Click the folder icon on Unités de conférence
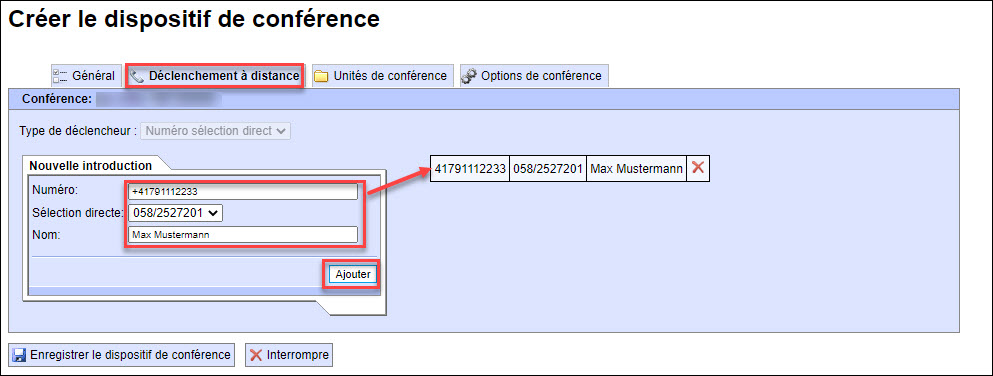Viewport: 993px width, 376px height. [x=322, y=76]
